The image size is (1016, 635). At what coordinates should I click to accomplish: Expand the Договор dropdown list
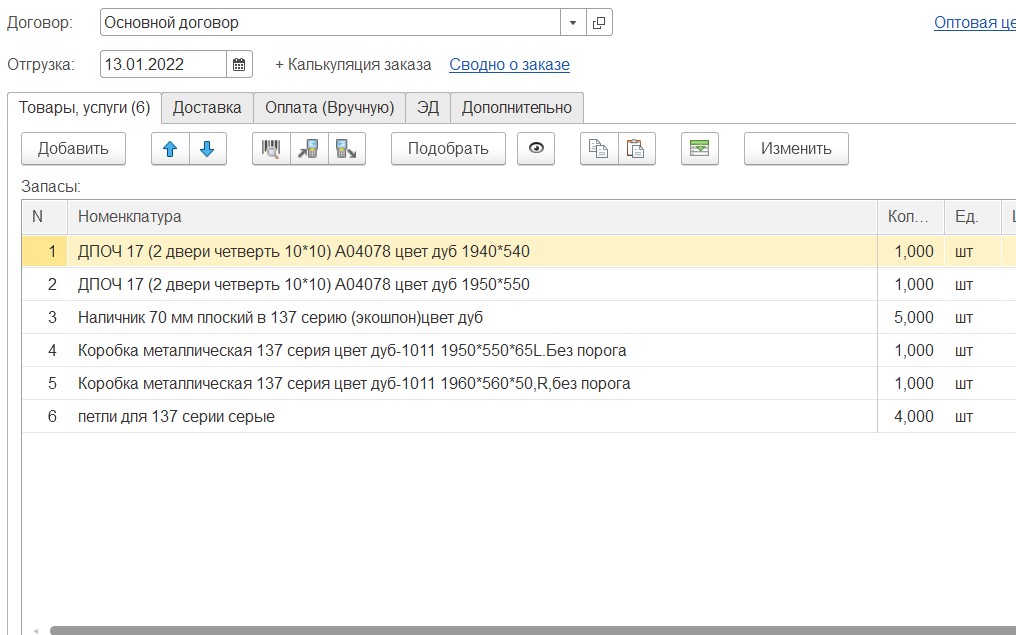point(573,22)
